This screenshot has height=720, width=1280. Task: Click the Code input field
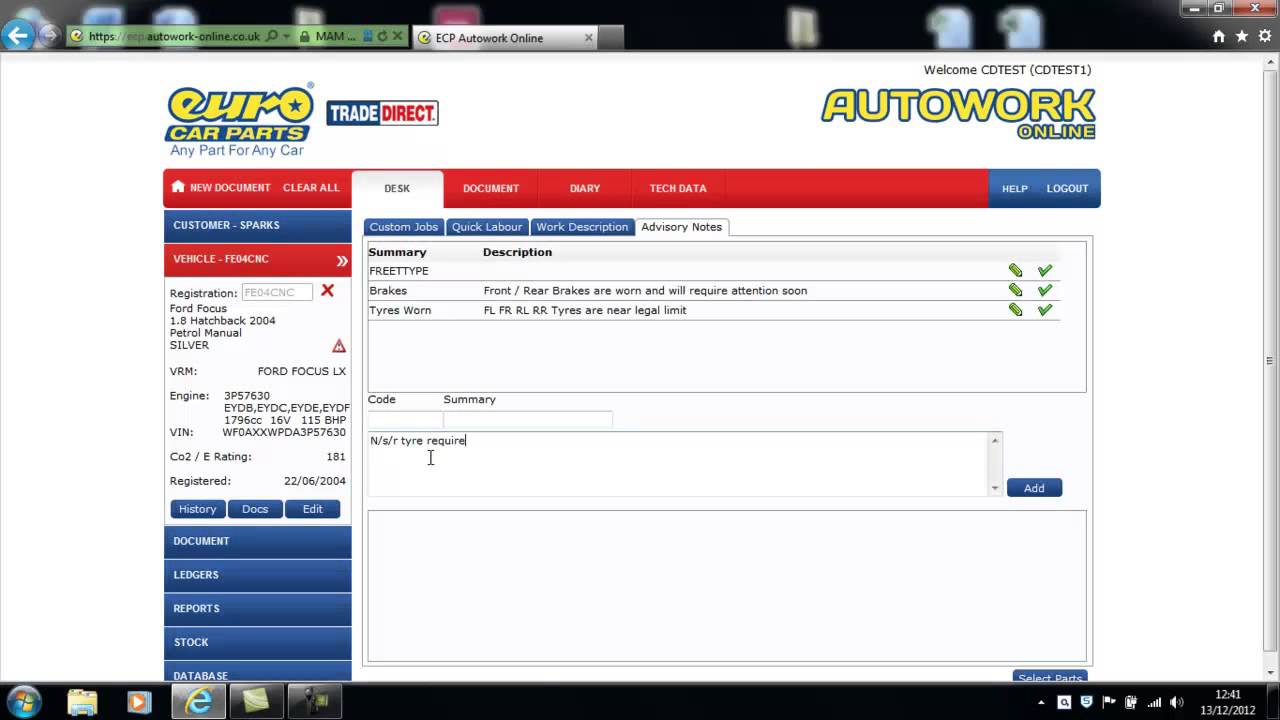pyautogui.click(x=405, y=420)
